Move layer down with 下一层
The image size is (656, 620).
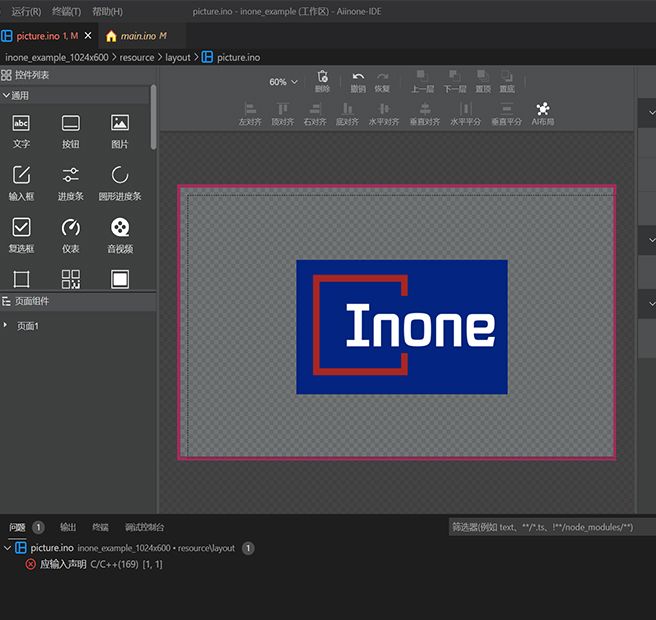pyautogui.click(x=455, y=81)
